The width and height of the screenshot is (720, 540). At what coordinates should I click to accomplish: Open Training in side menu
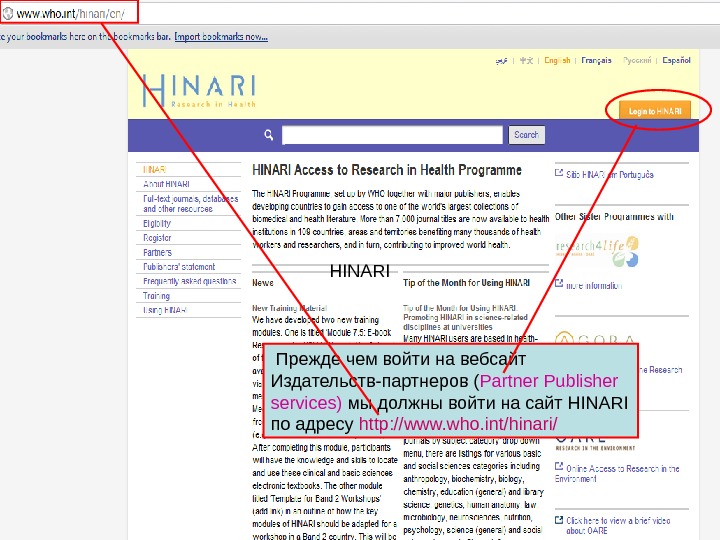(156, 296)
